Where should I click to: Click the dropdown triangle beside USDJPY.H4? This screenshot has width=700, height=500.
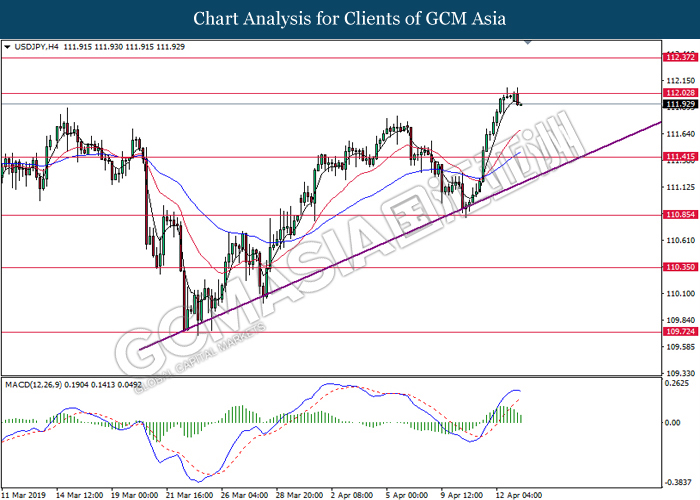(7, 47)
